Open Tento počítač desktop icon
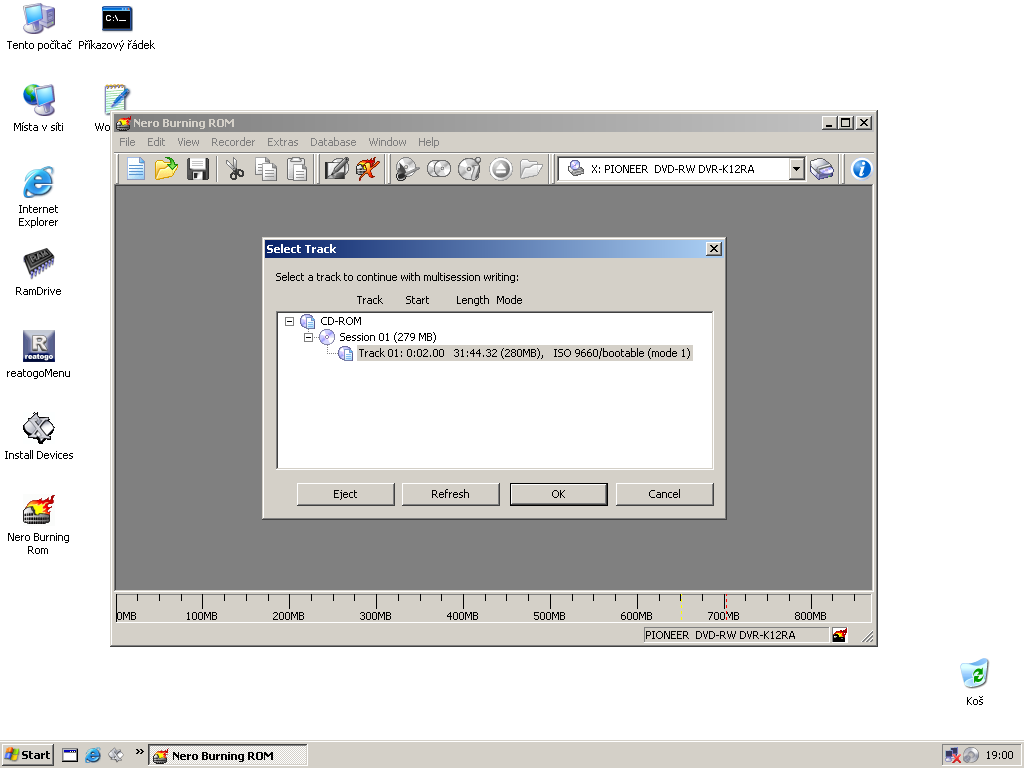 coord(39,28)
